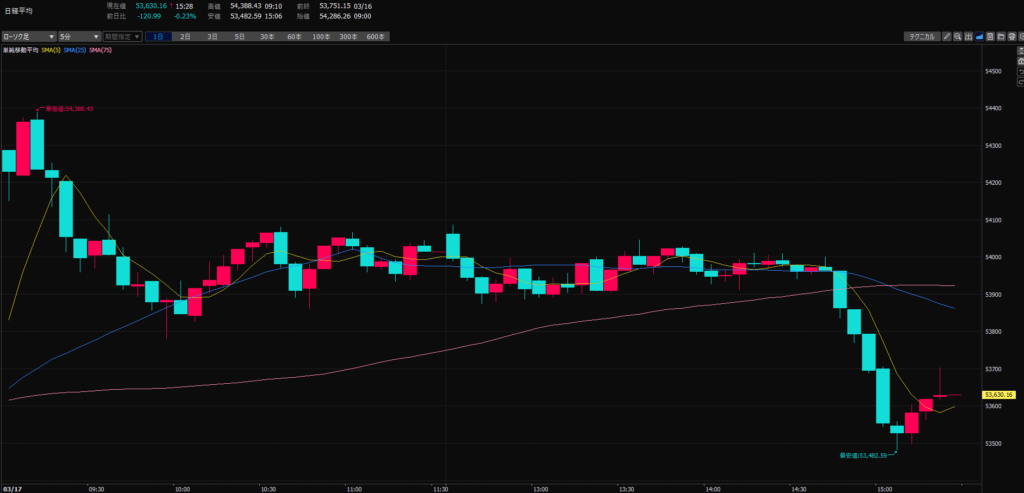Open the ローソク足 chart type dropdown
The height and width of the screenshot is (493, 1024).
26,36
